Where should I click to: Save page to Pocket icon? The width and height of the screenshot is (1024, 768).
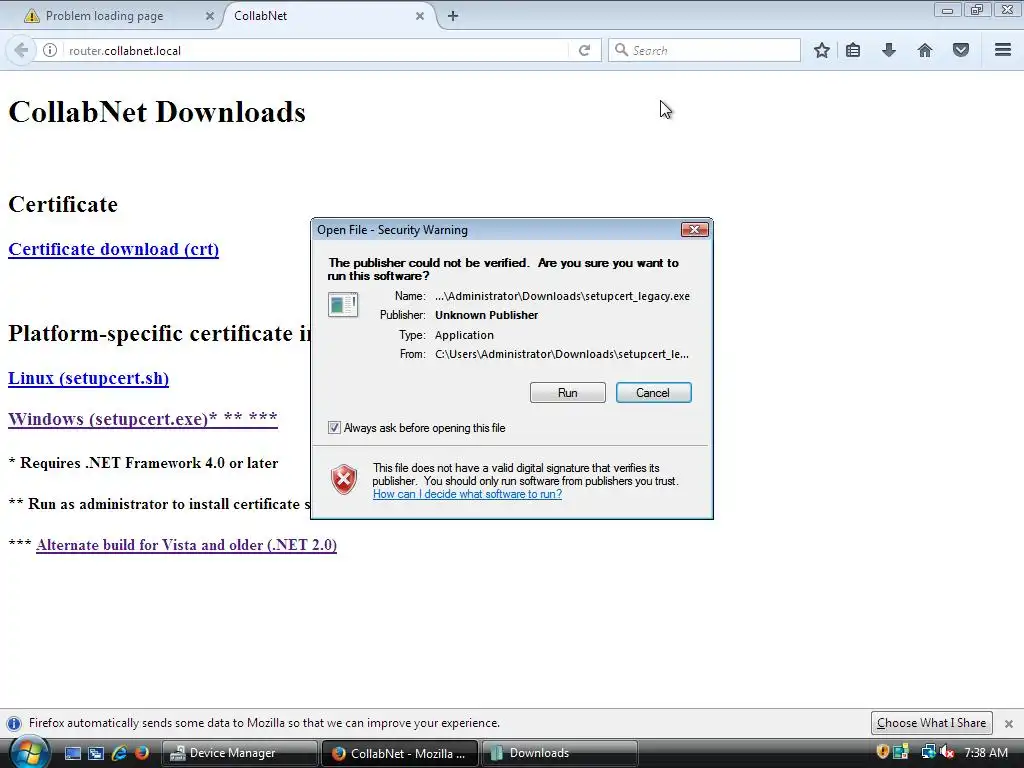961,50
